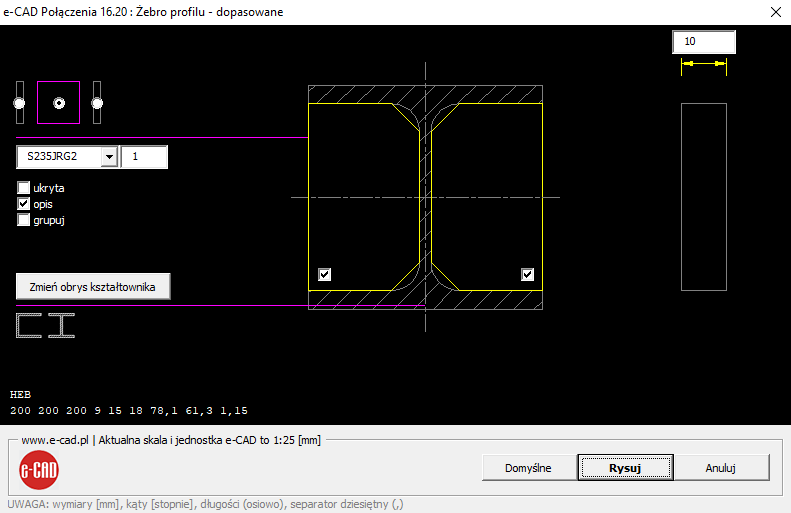Image resolution: width=791 pixels, height=513 pixels.
Task: Select the centered rib placement option
Action: [59, 103]
